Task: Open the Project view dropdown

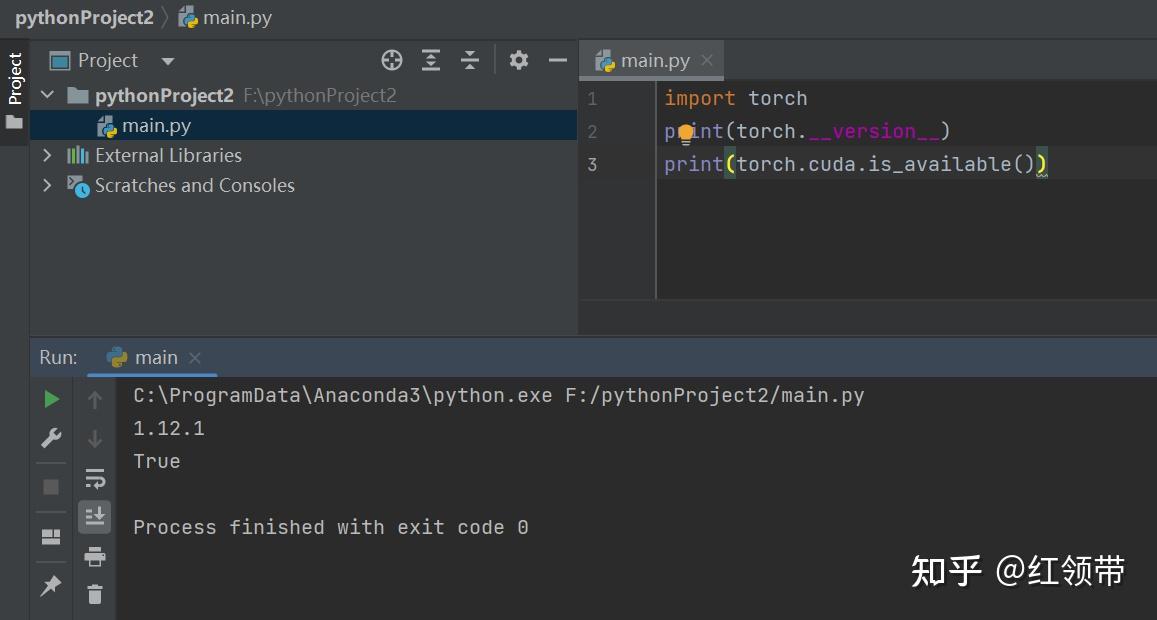Action: point(166,60)
